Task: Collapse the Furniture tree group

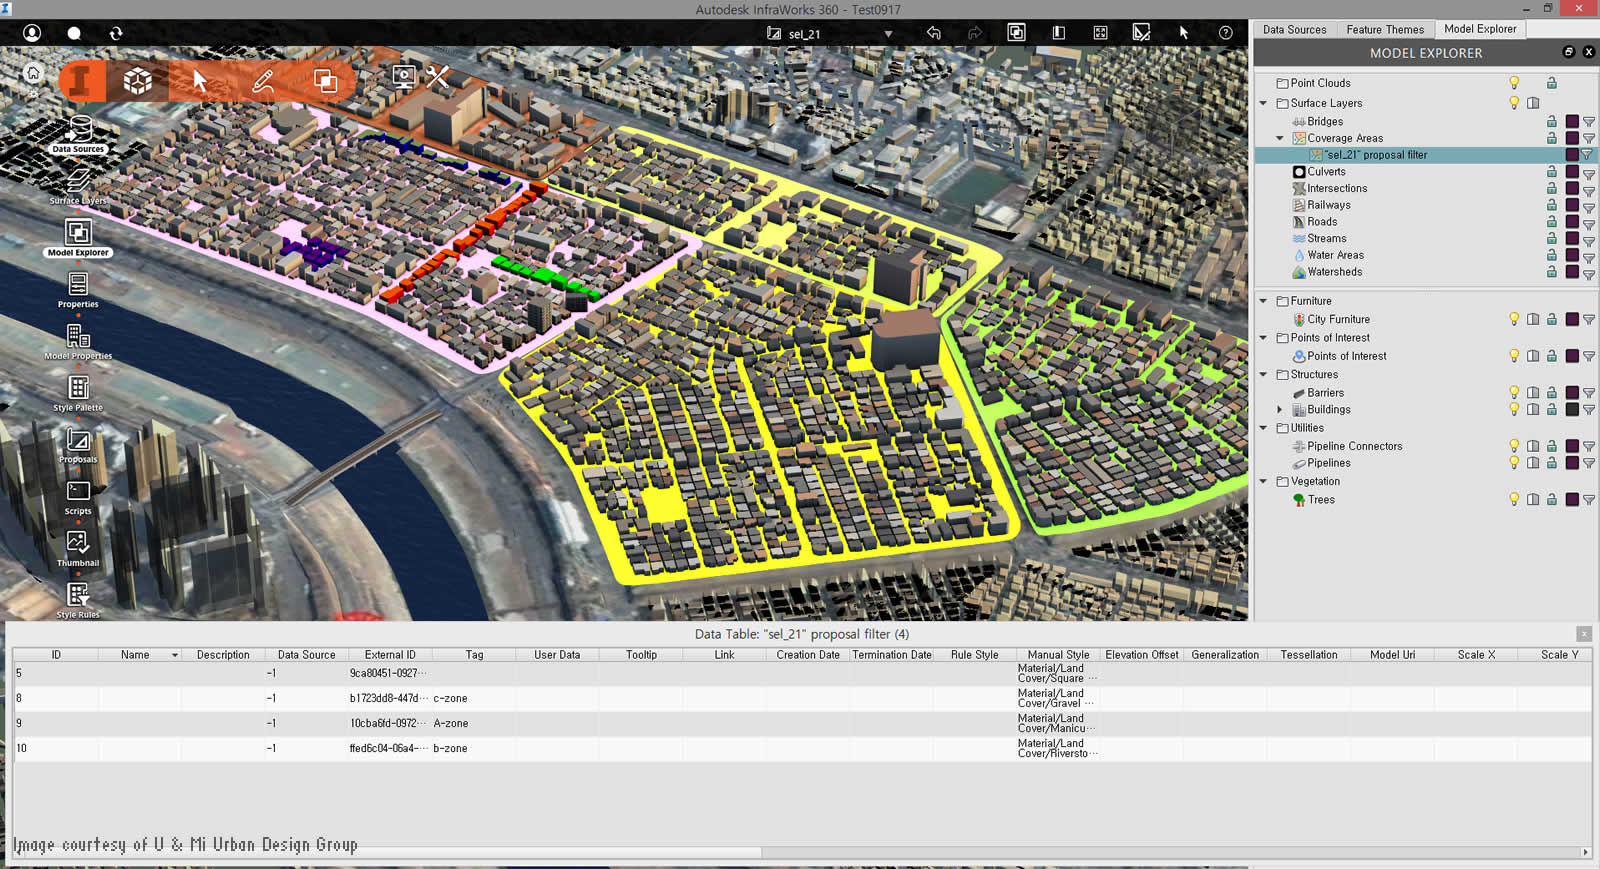Action: coord(1263,301)
